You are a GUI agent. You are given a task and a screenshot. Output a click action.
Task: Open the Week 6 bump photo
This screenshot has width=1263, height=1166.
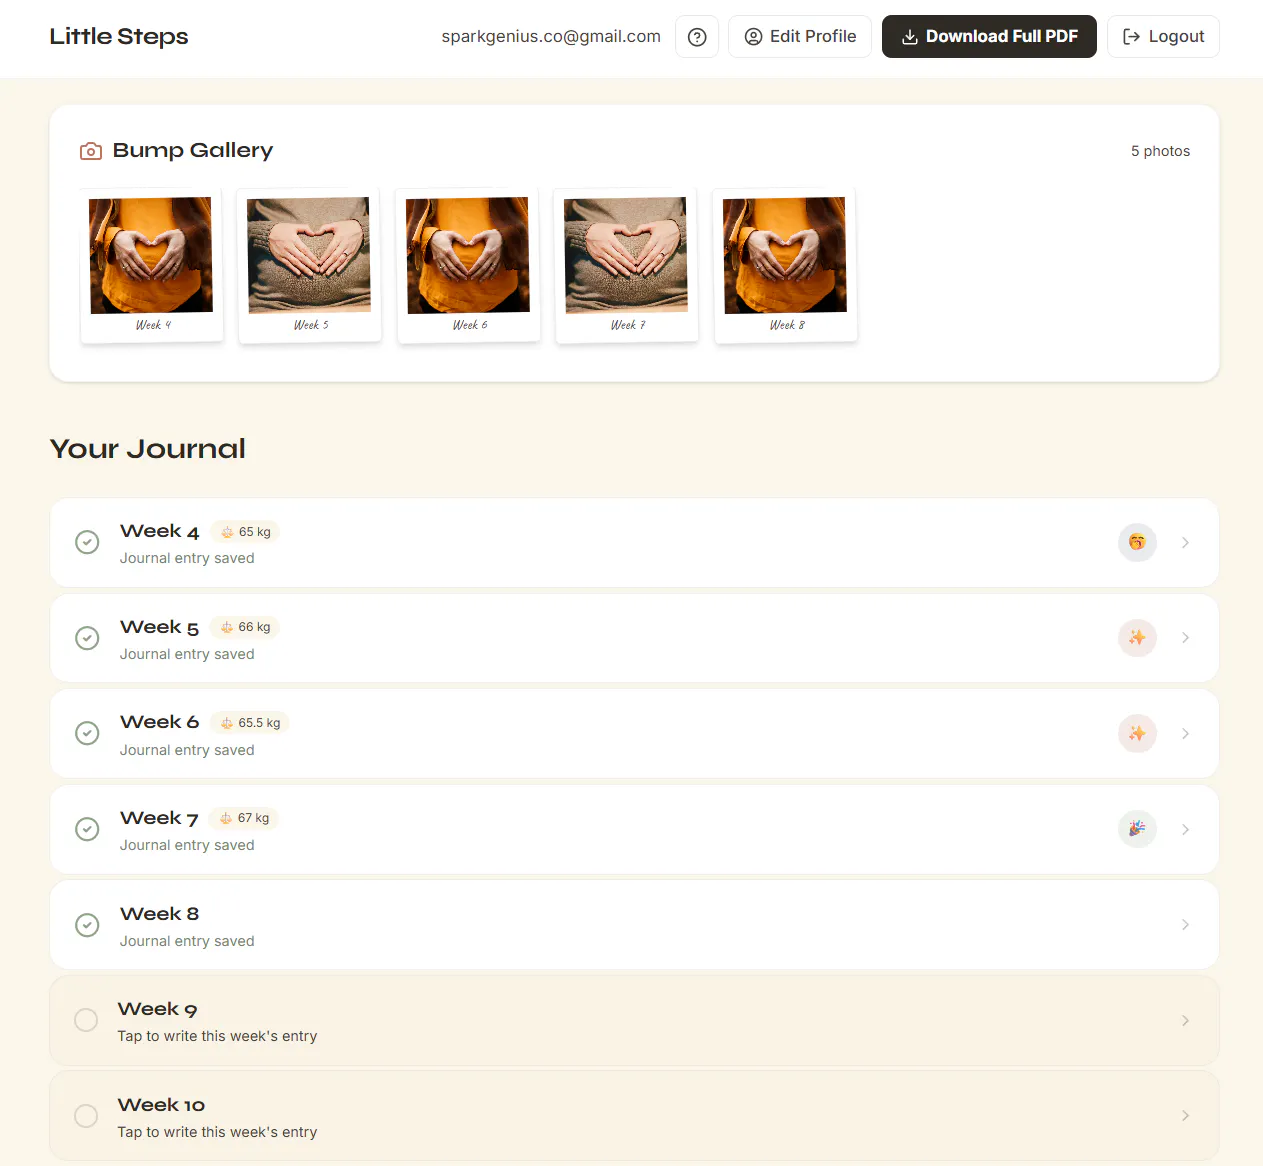point(468,265)
